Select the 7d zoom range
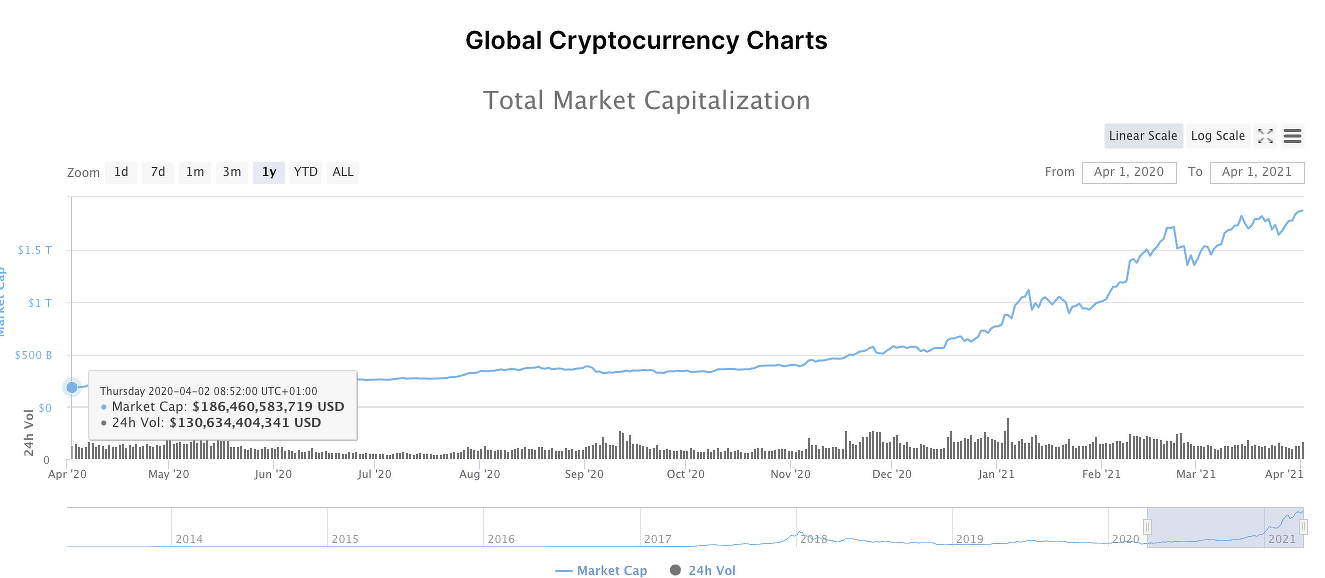This screenshot has height=578, width=1325. pos(157,171)
